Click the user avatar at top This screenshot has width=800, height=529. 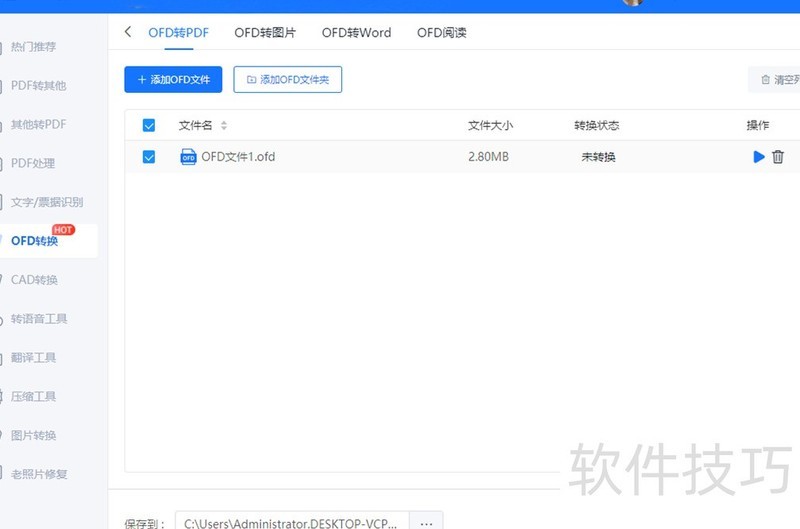click(632, 3)
